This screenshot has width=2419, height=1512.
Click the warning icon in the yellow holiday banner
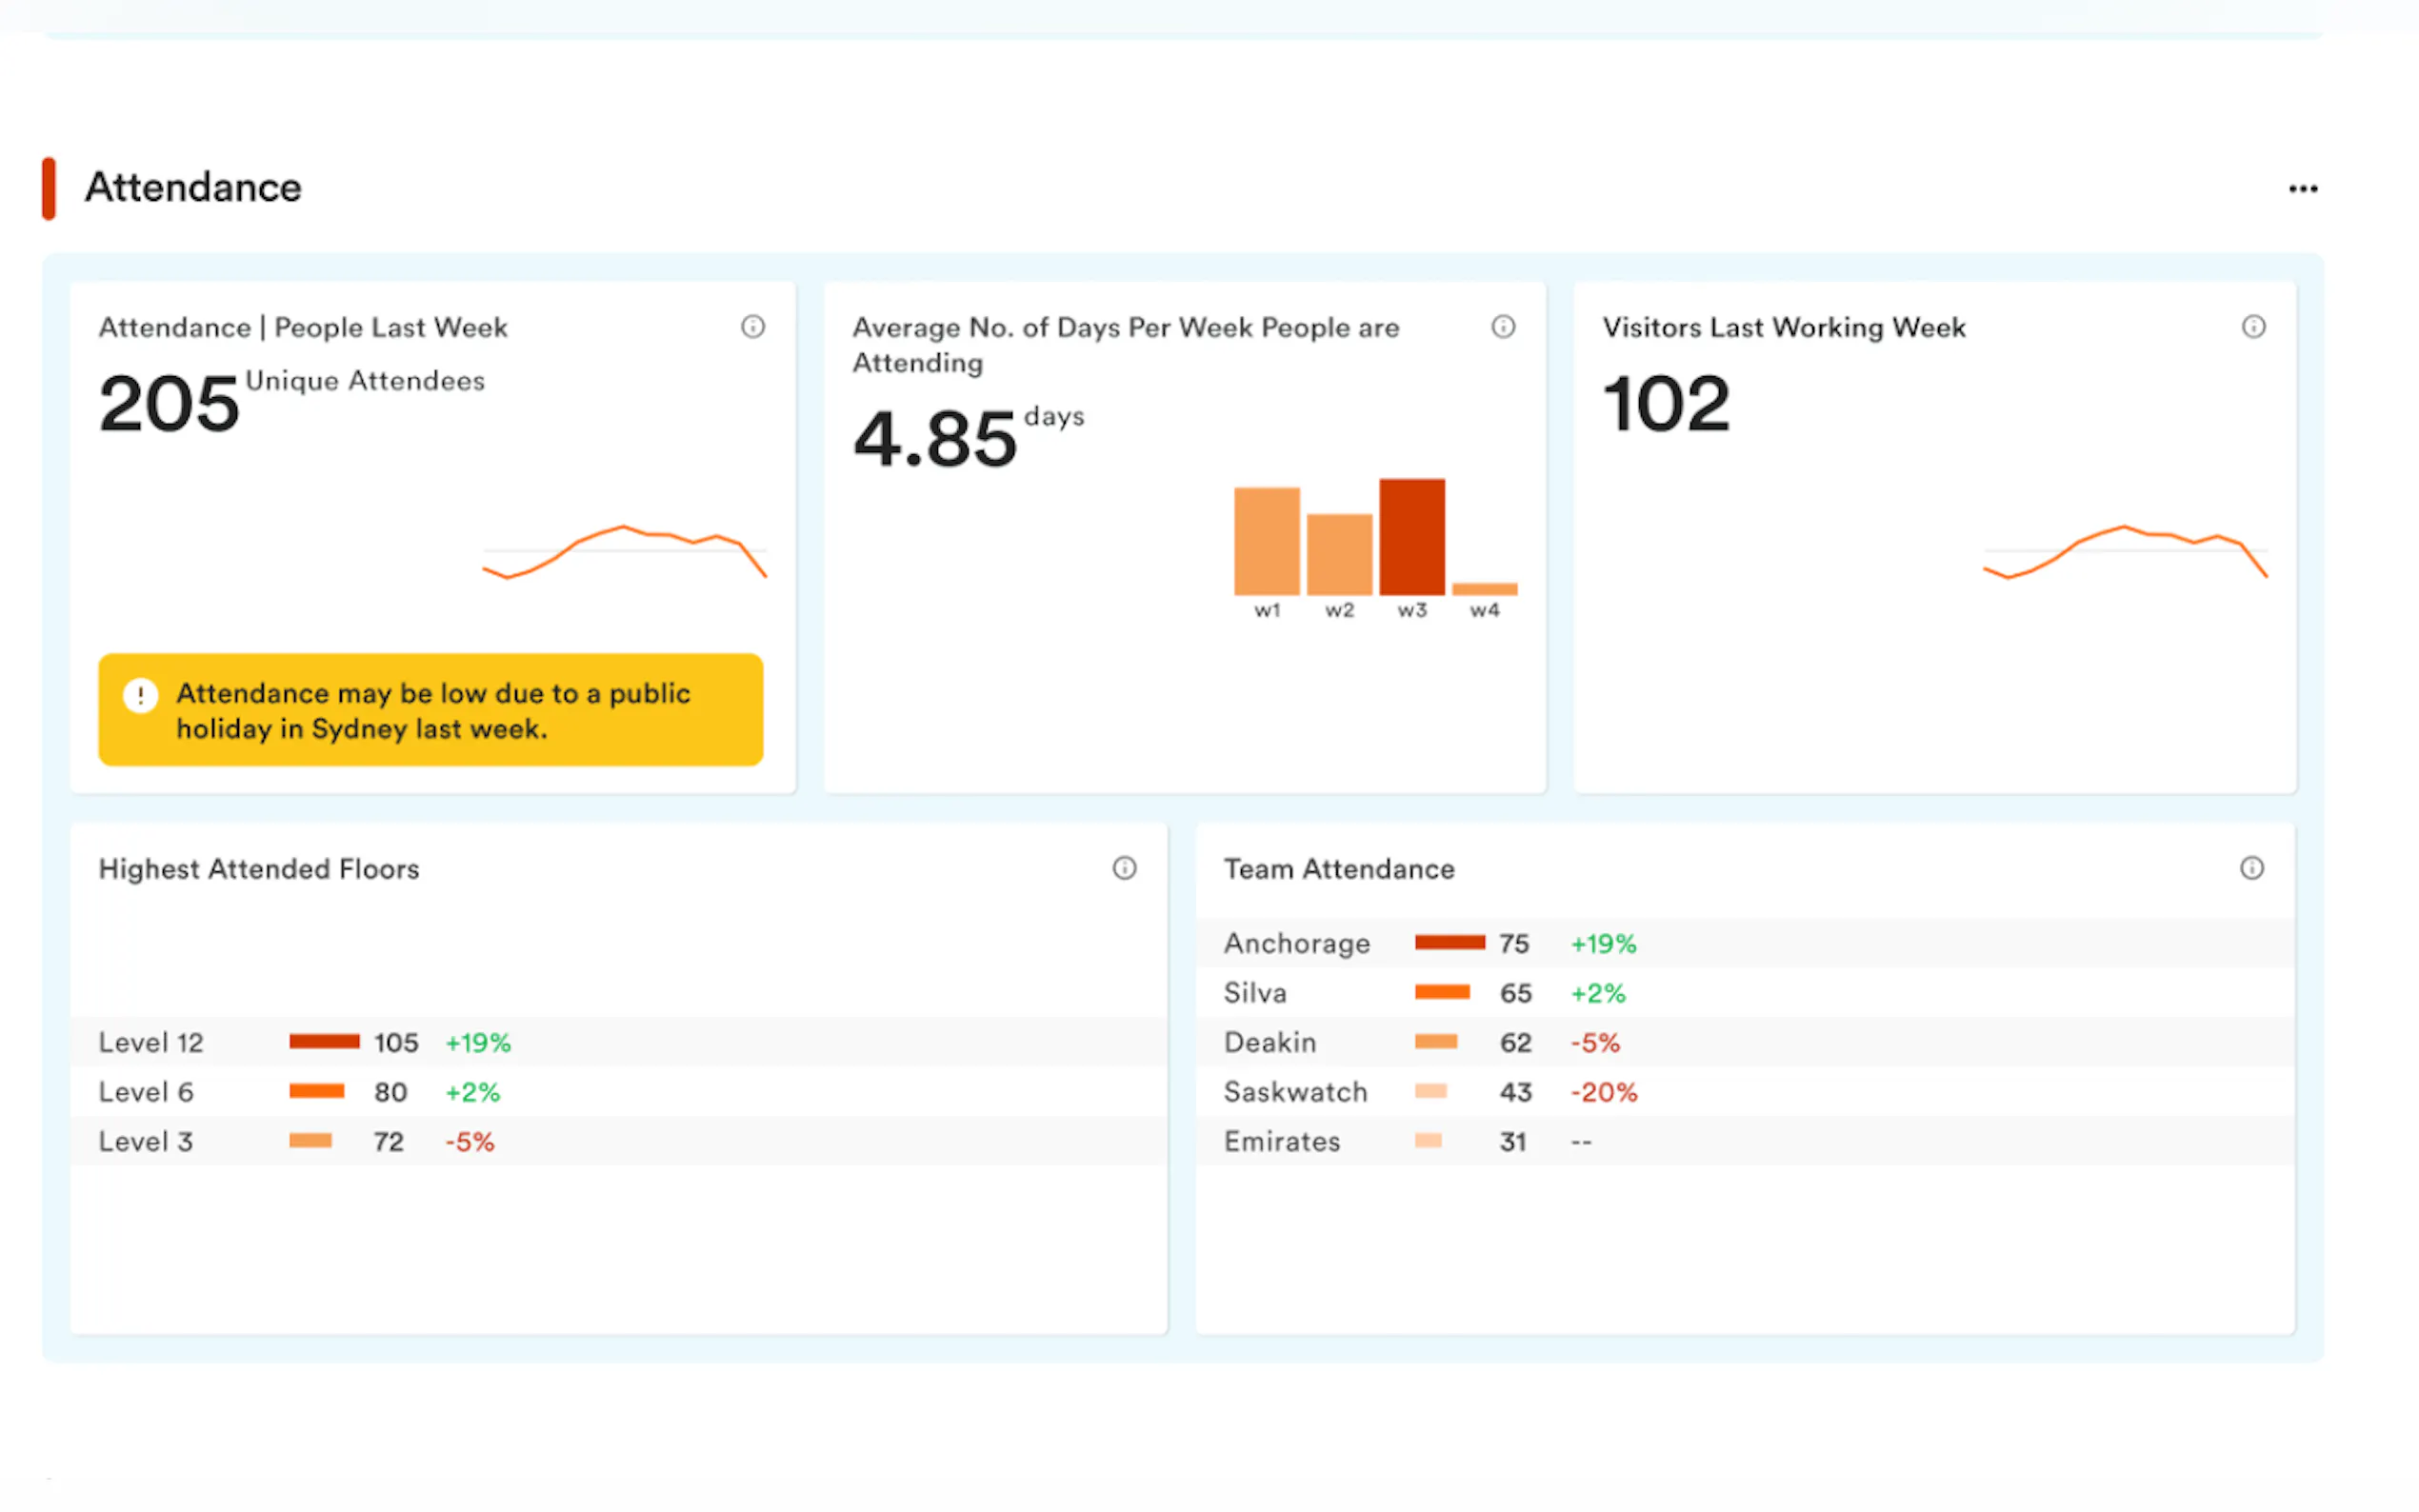pos(141,694)
